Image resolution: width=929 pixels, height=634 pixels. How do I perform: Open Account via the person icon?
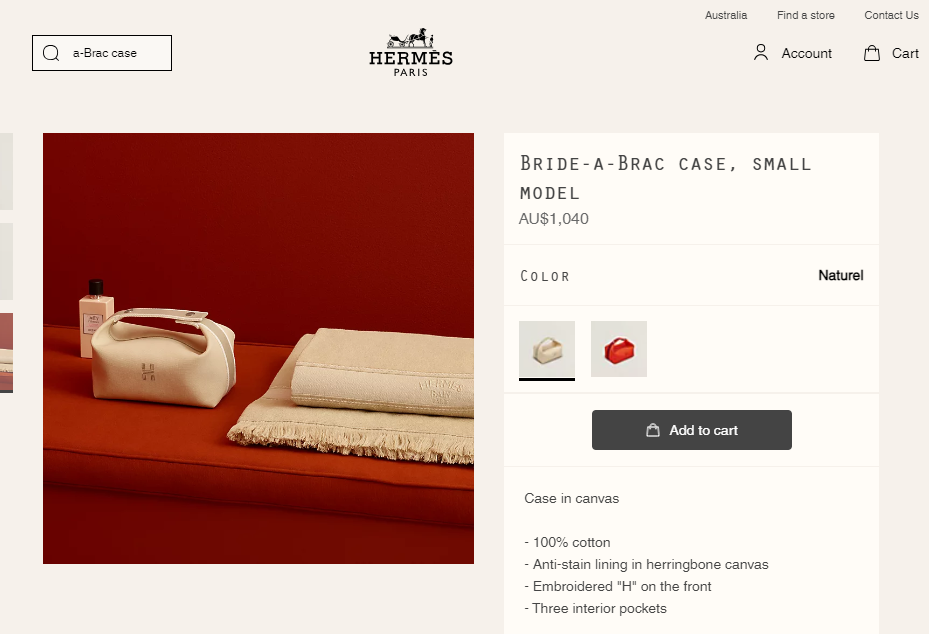pos(761,52)
